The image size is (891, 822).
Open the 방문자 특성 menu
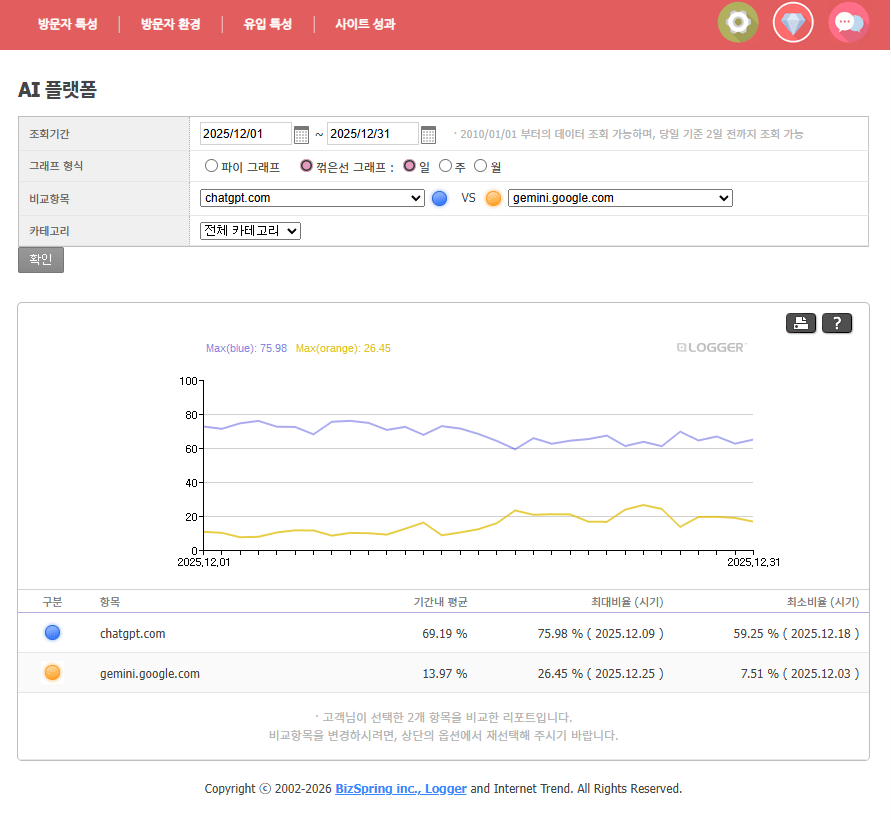click(67, 24)
